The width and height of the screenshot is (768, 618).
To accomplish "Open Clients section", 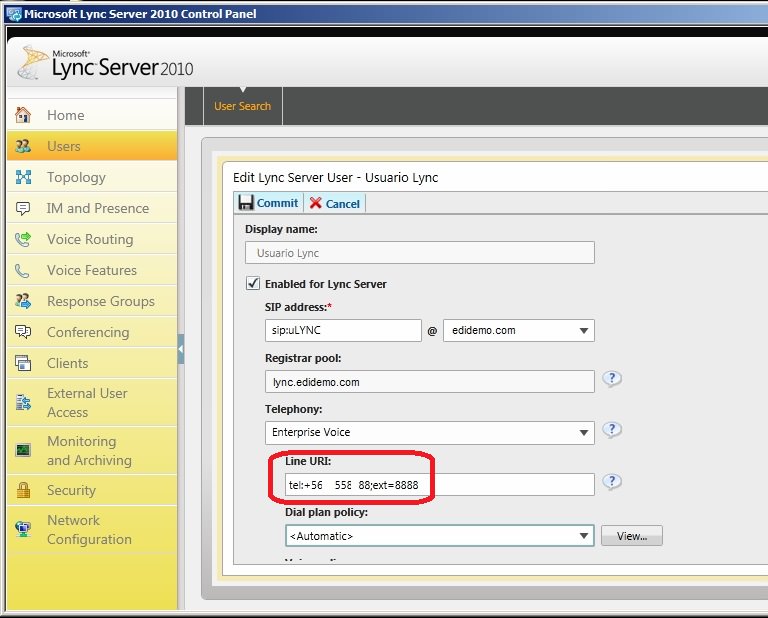I will 92,363.
